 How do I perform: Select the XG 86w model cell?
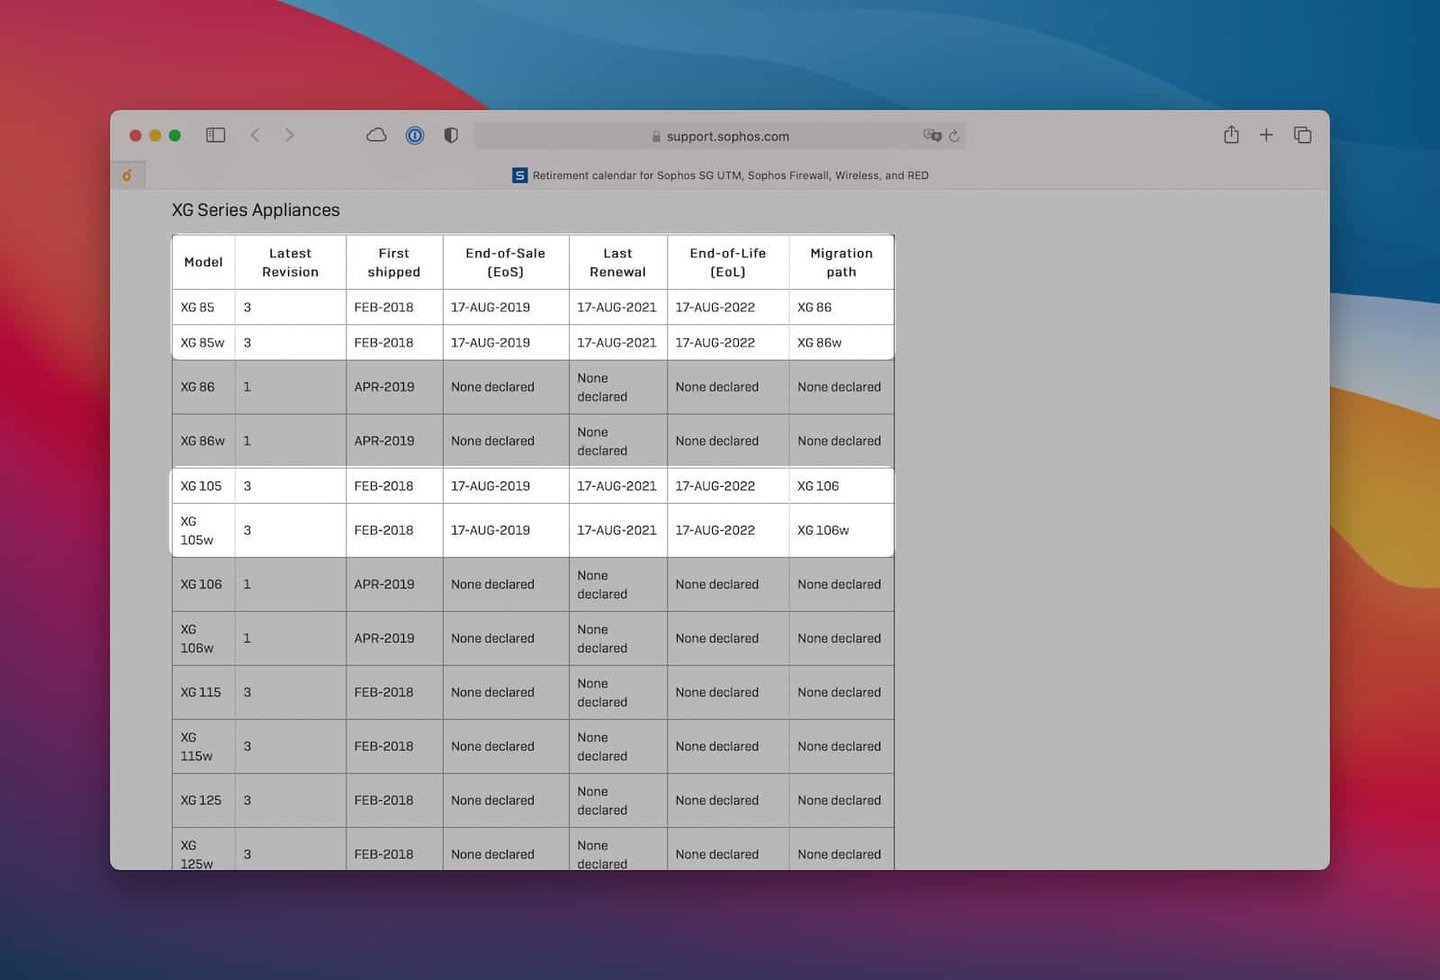(x=203, y=441)
